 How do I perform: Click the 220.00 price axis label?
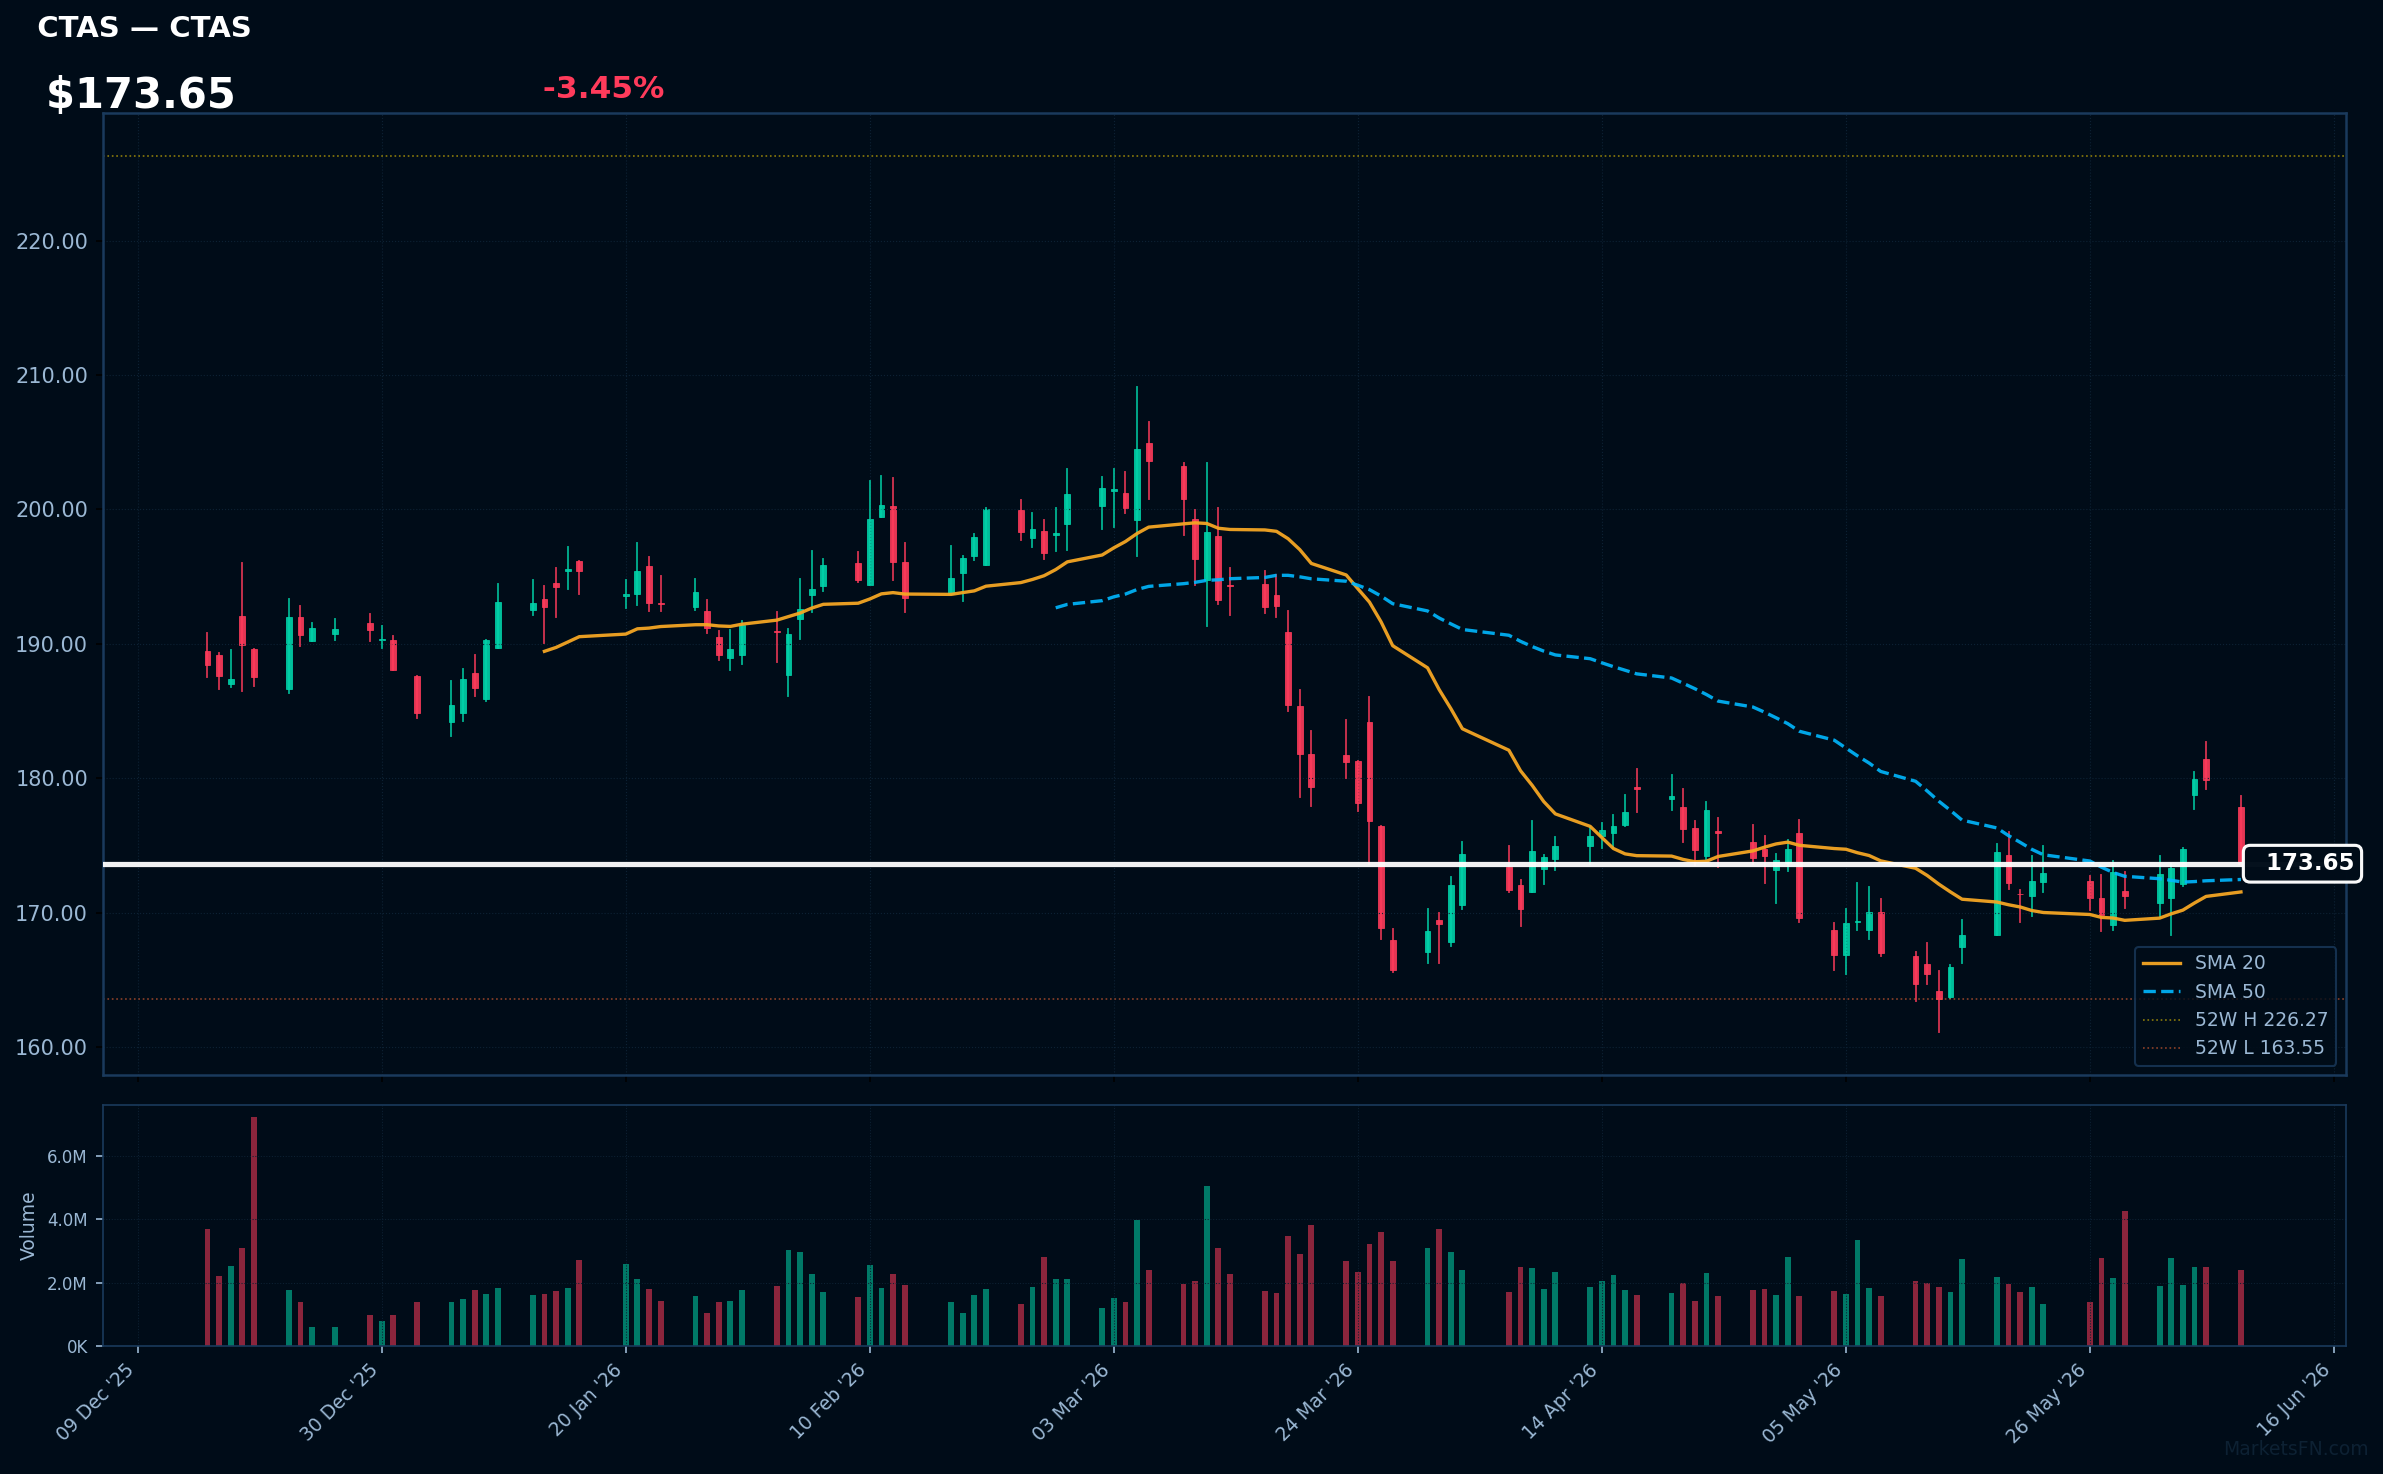tap(52, 241)
